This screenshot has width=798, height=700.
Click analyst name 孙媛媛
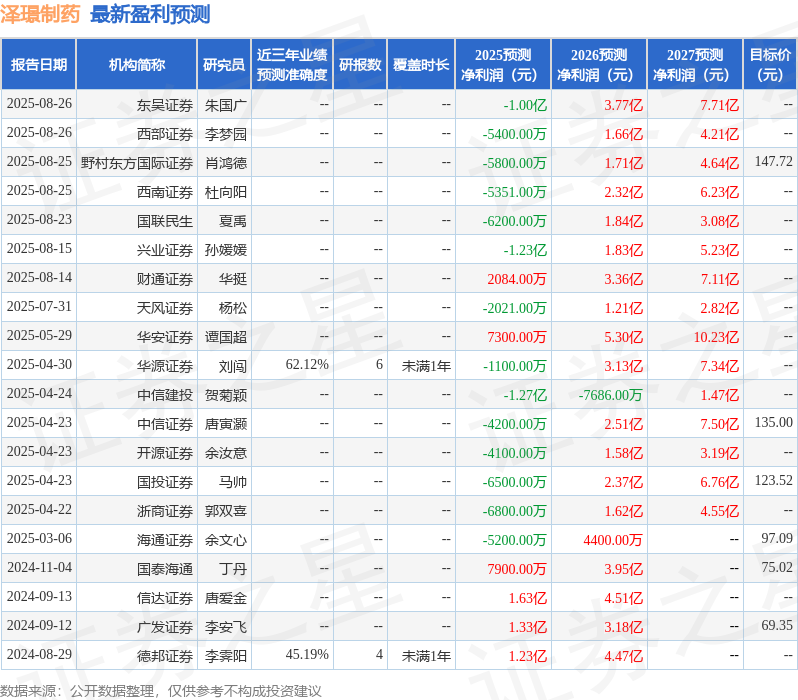click(225, 250)
